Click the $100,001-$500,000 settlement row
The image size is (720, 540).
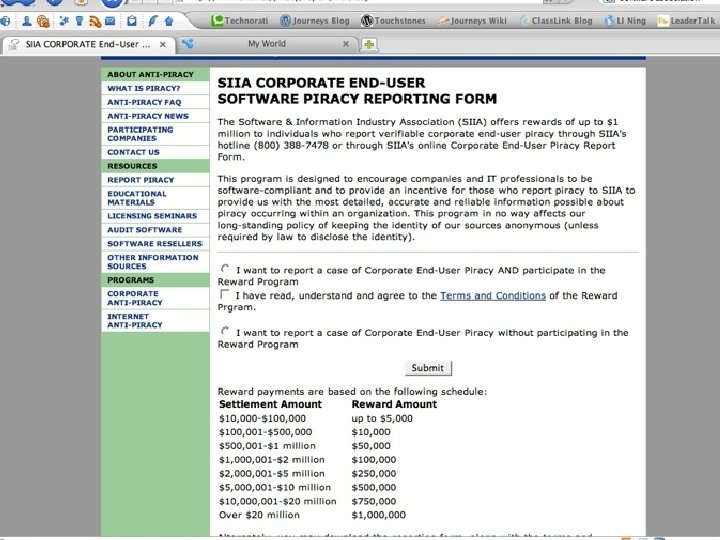point(265,432)
